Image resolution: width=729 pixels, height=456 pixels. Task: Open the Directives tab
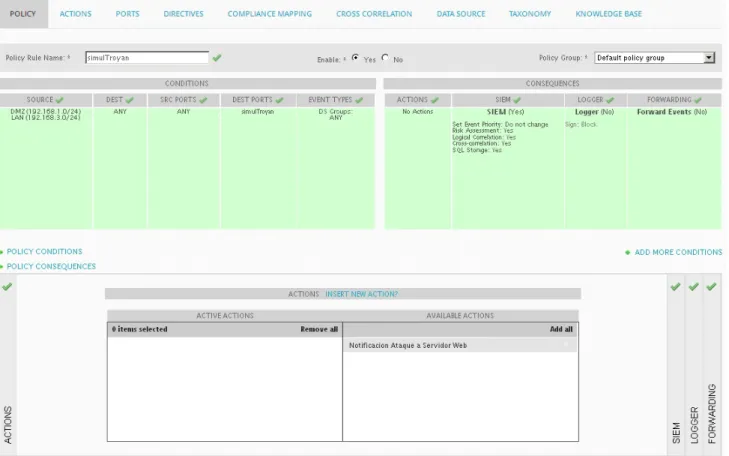click(183, 14)
